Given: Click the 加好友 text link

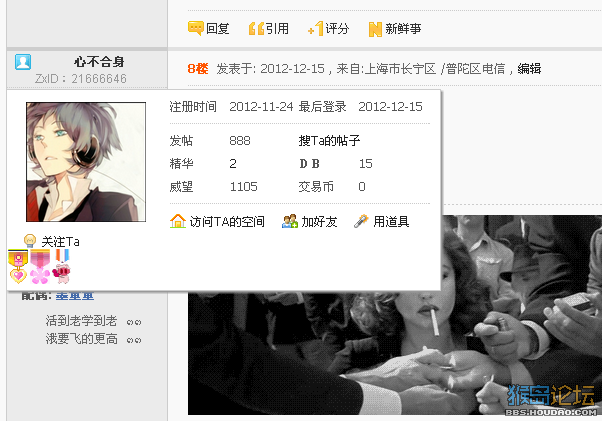Looking at the screenshot, I should 319,221.
